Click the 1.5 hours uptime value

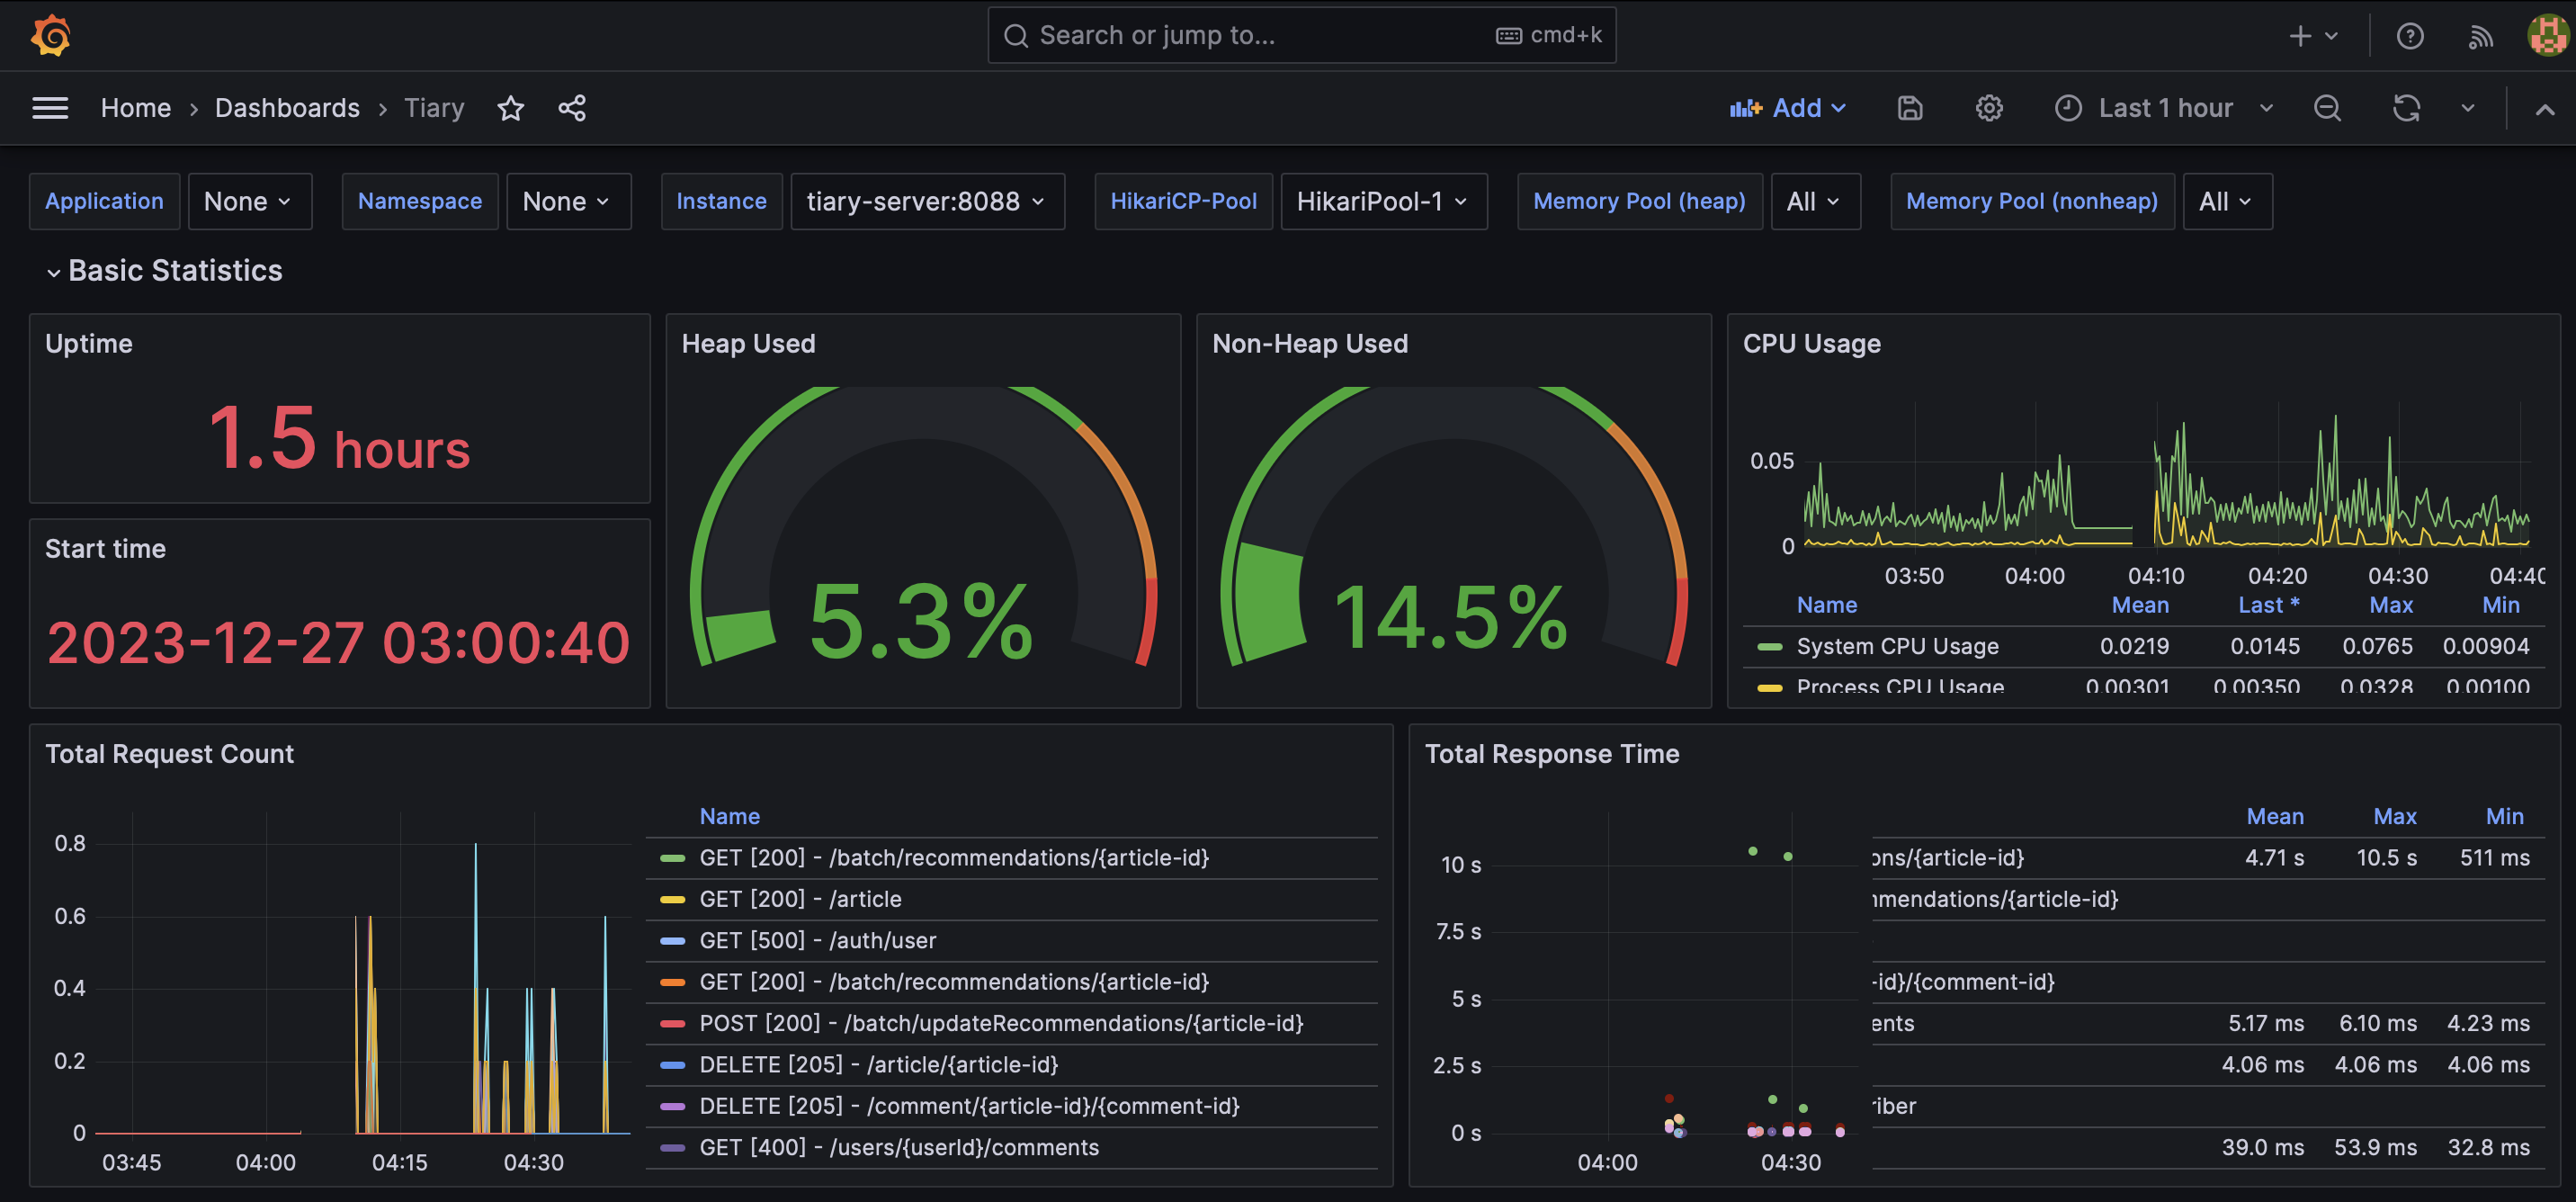(x=339, y=438)
